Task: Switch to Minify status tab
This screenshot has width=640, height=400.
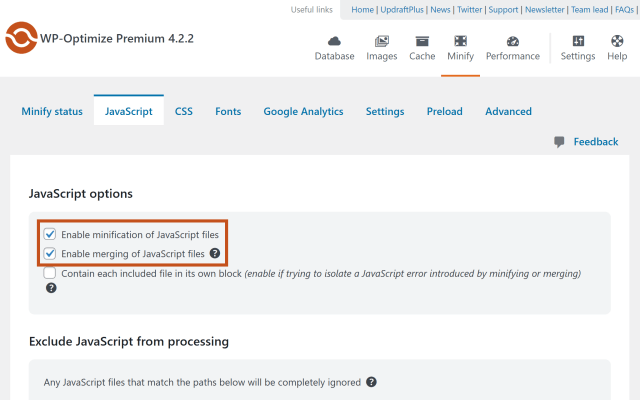Action: click(52, 111)
